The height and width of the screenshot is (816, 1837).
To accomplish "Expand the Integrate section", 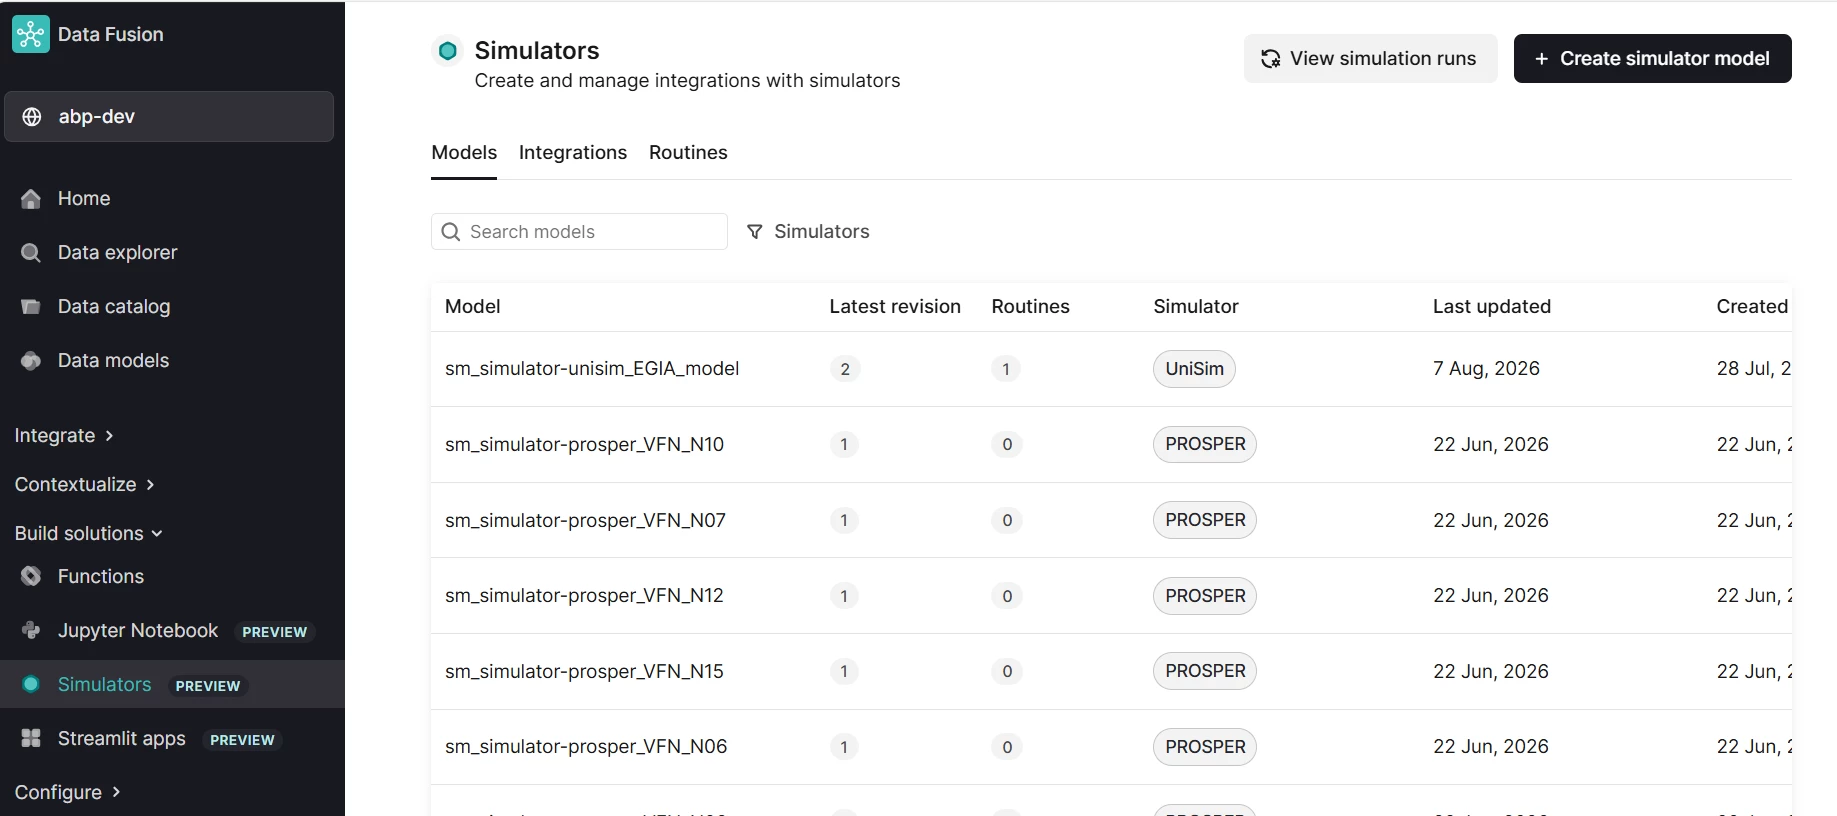I will coord(65,436).
